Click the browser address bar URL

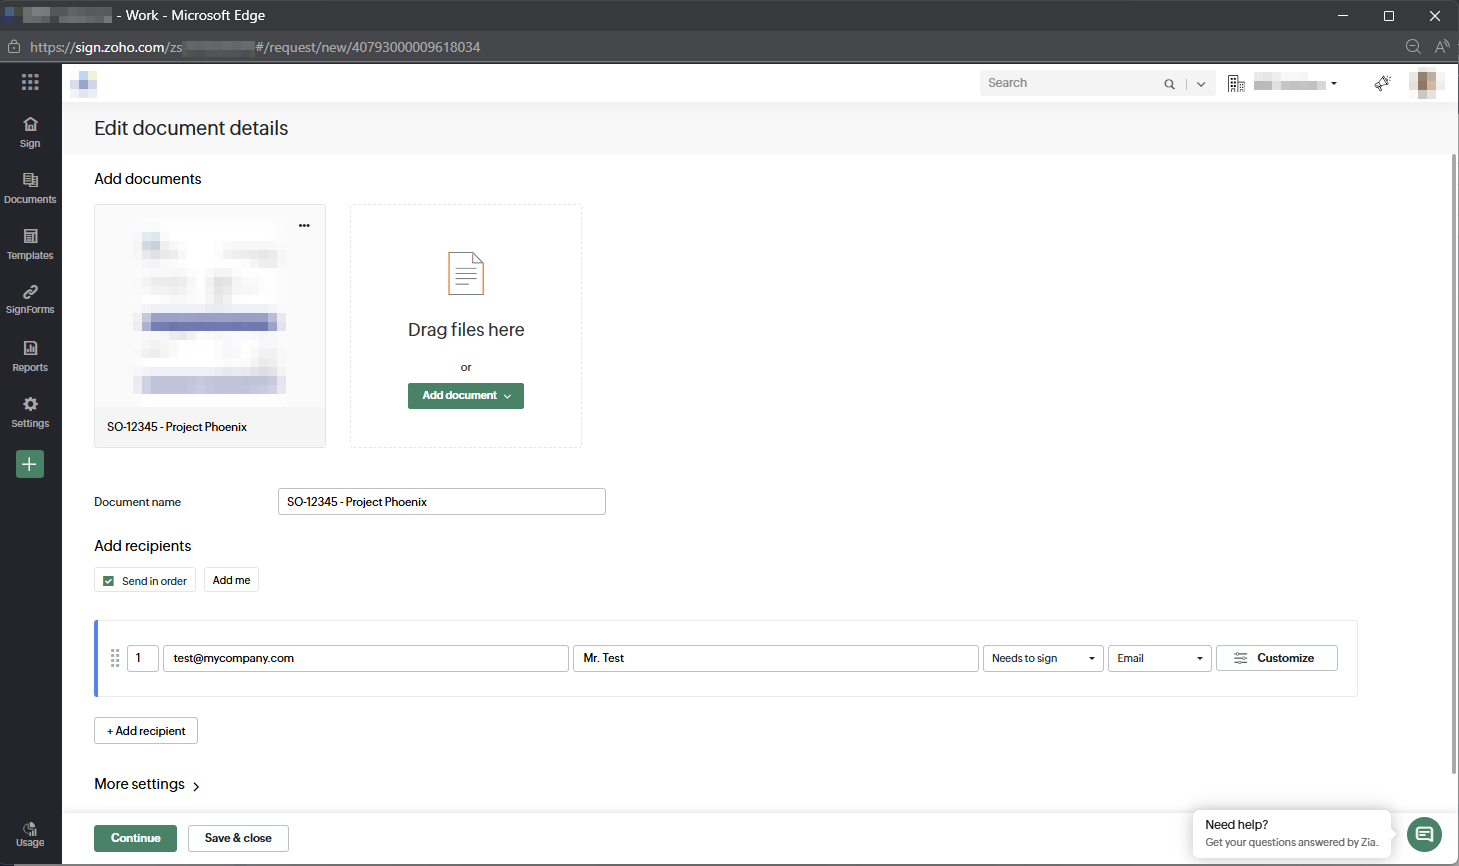point(255,47)
